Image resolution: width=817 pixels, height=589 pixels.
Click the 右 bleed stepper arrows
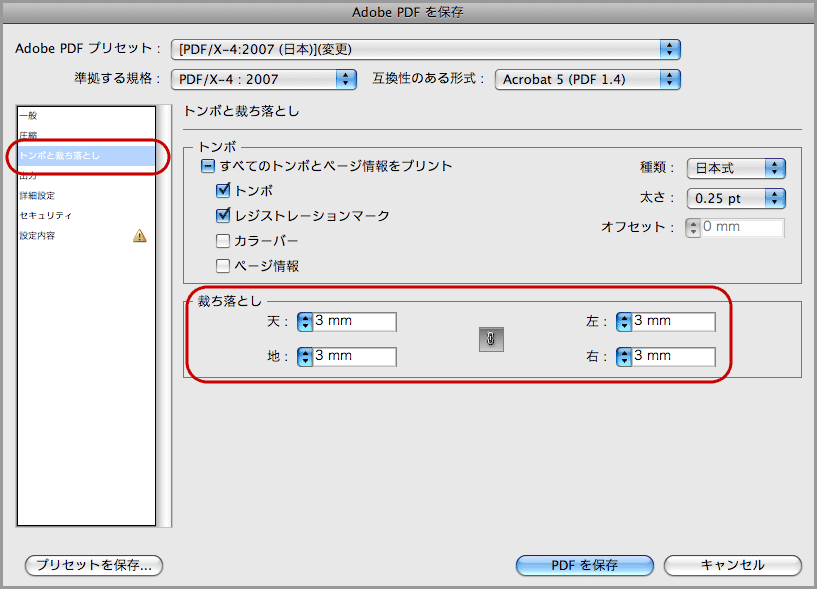point(624,357)
